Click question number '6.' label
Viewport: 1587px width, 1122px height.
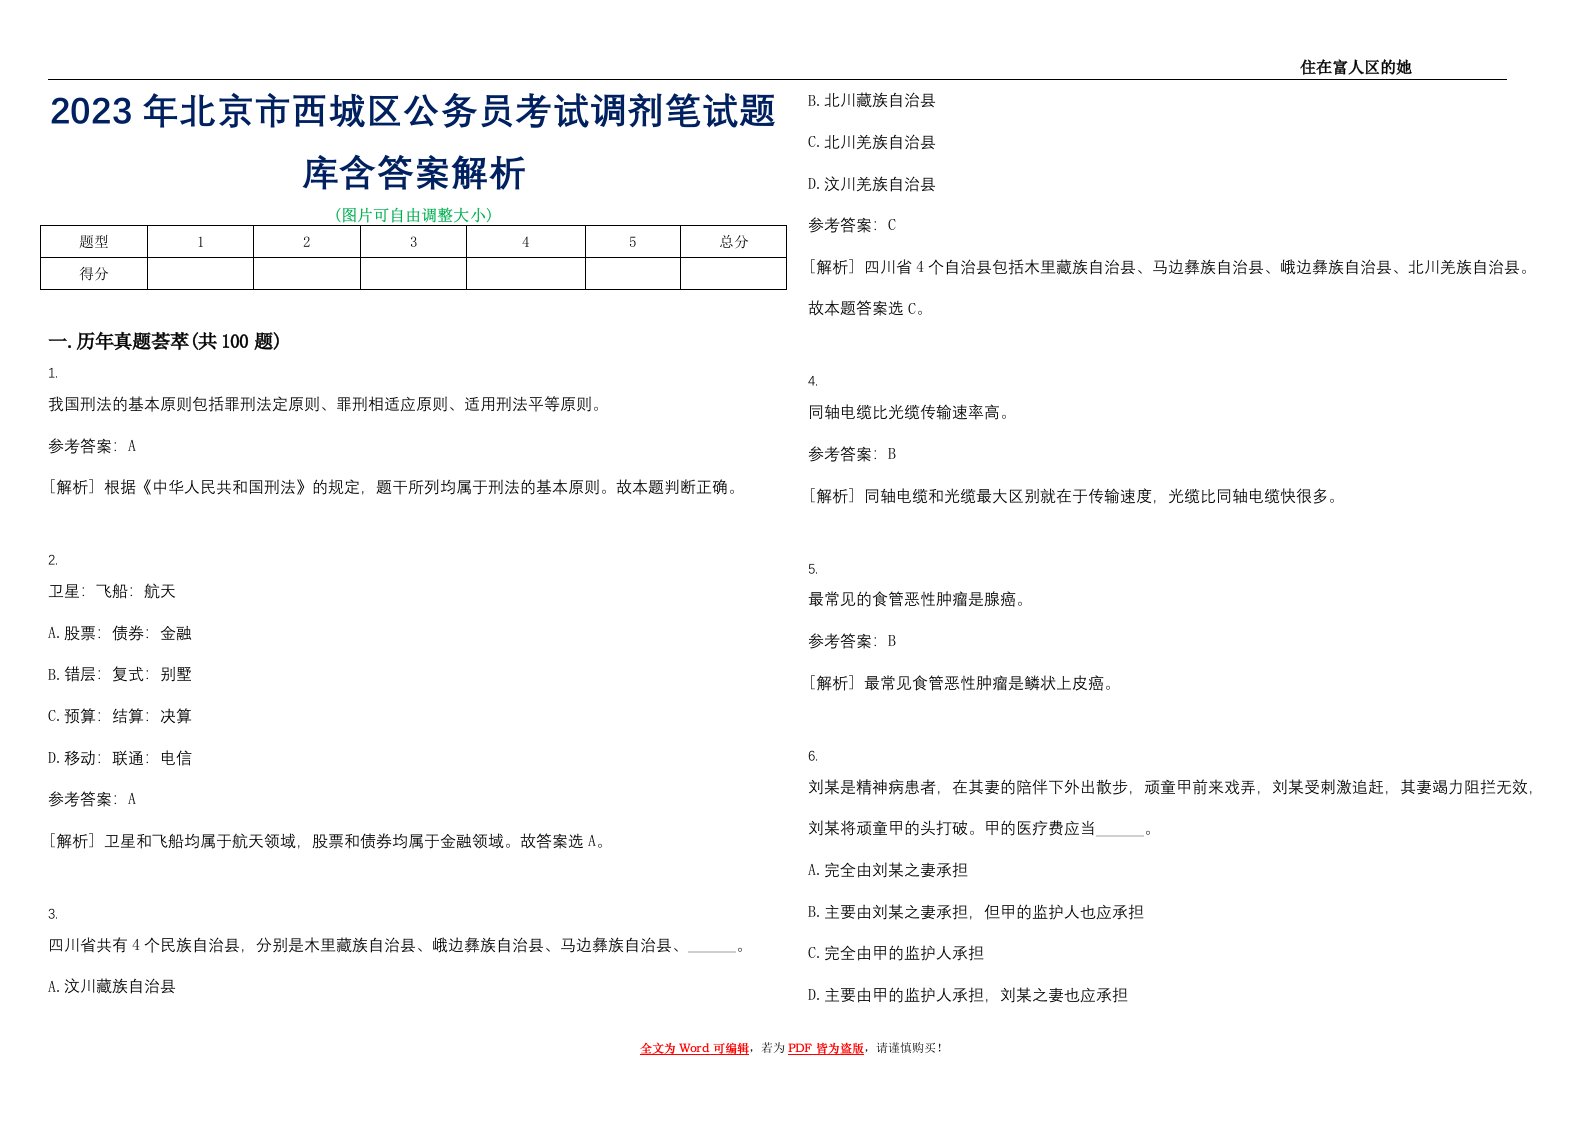coord(813,756)
